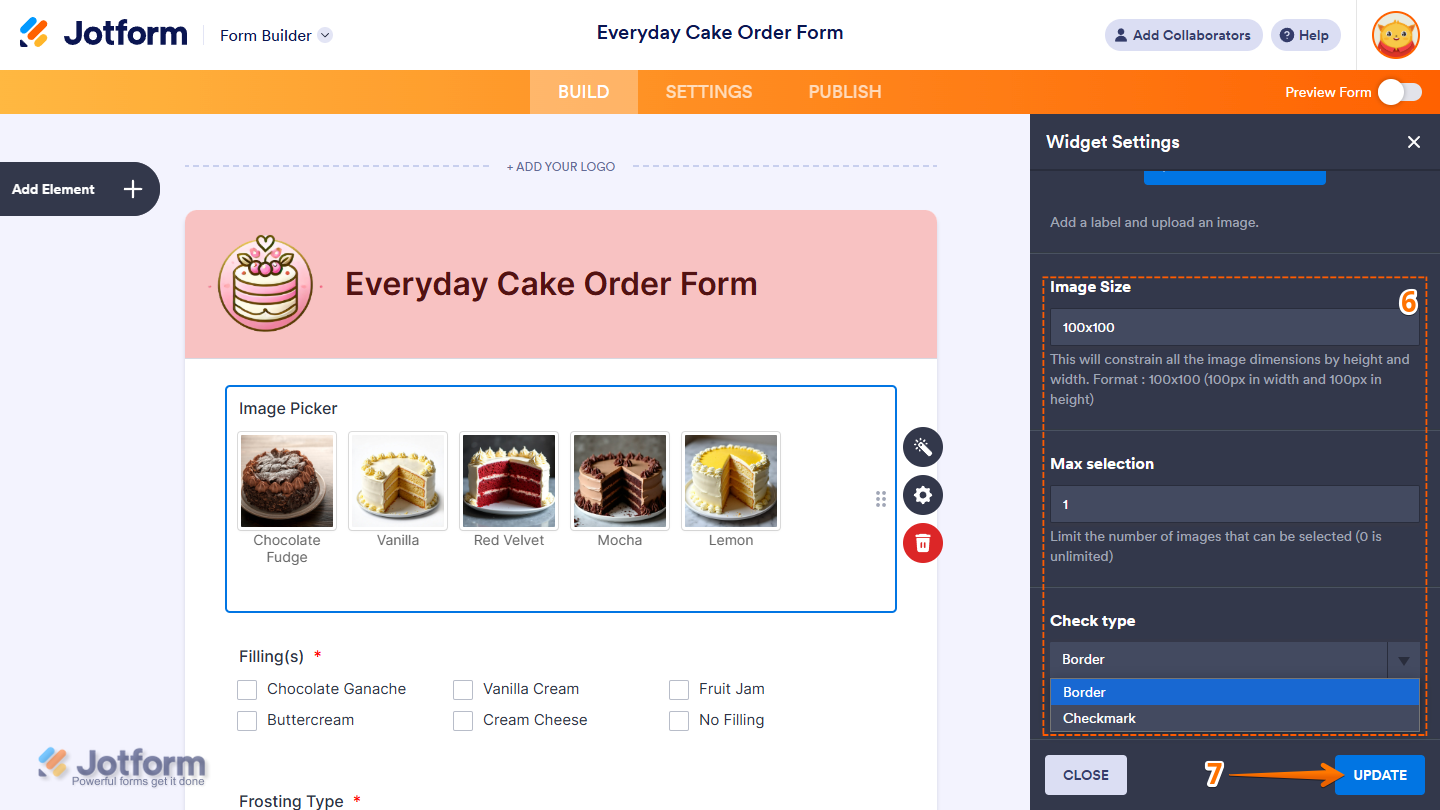Delete the Image Picker using the trash icon
Screen dimensions: 1440x810
pyautogui.click(x=922, y=543)
